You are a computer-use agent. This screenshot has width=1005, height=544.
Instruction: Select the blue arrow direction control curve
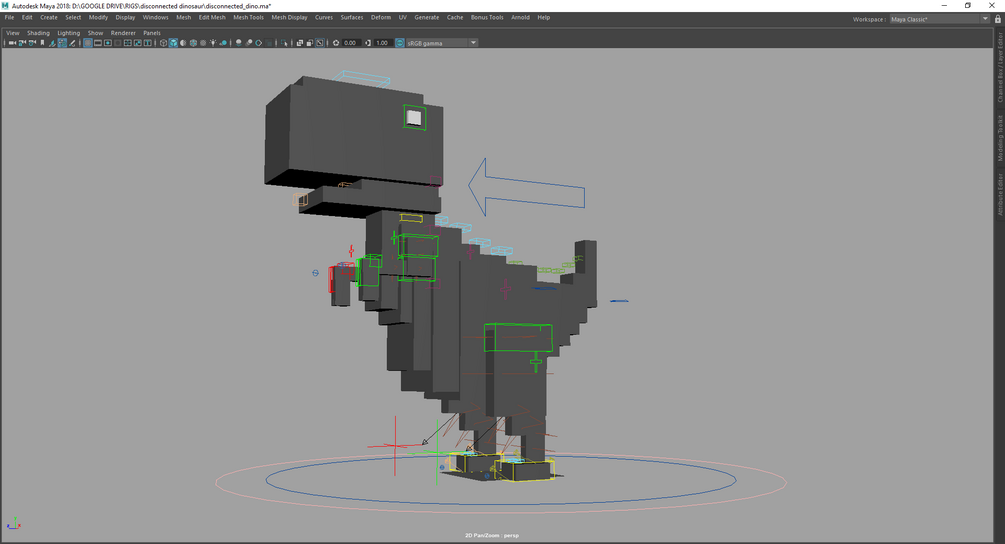pos(526,186)
